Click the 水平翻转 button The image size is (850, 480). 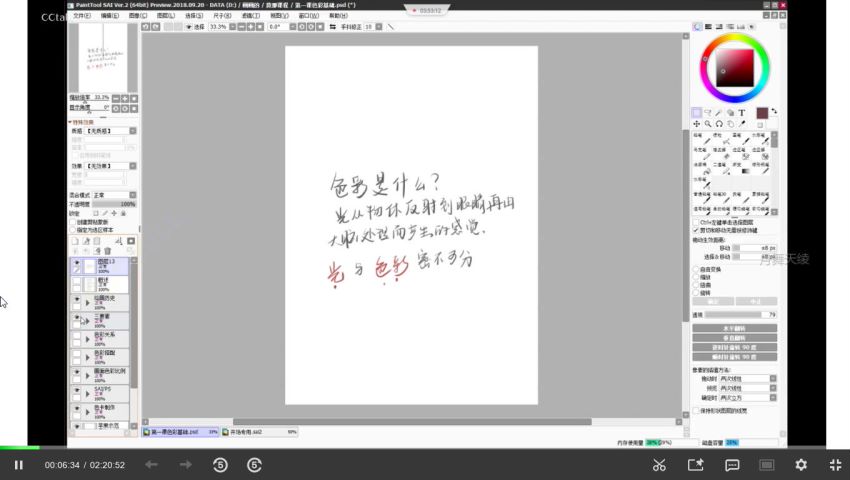(x=734, y=328)
